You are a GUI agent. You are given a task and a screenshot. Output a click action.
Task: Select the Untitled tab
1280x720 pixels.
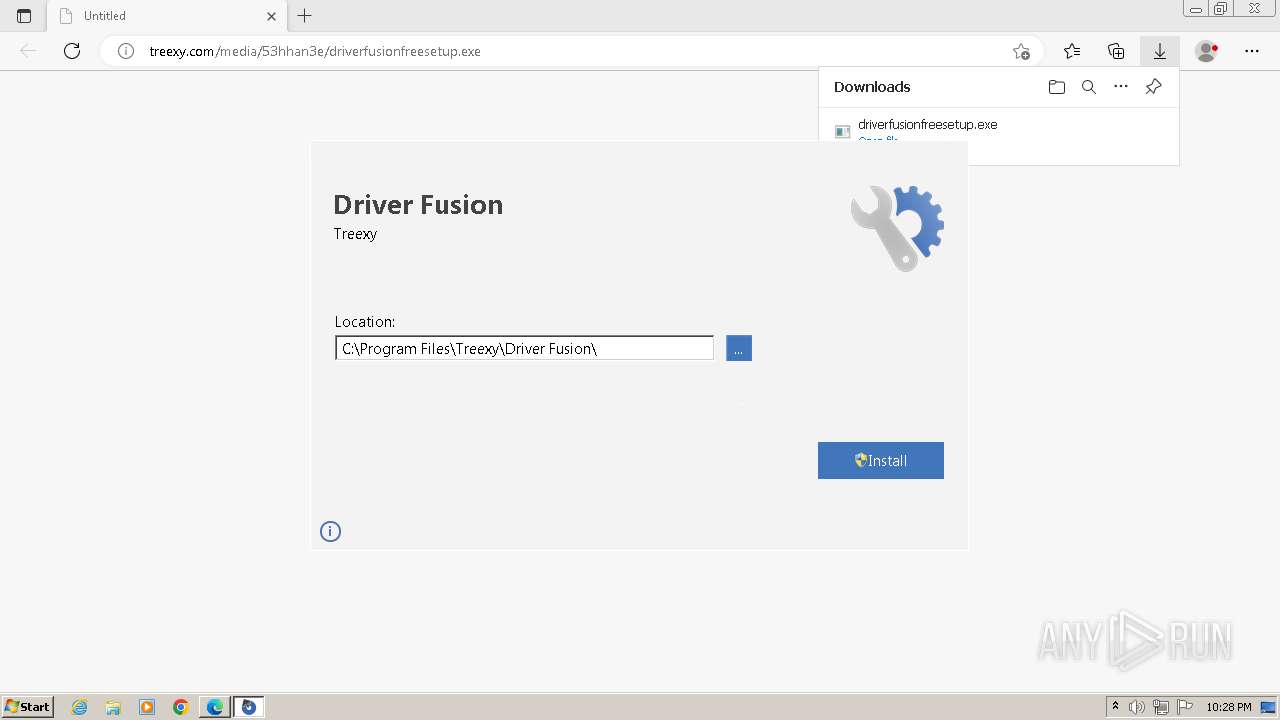(x=168, y=16)
